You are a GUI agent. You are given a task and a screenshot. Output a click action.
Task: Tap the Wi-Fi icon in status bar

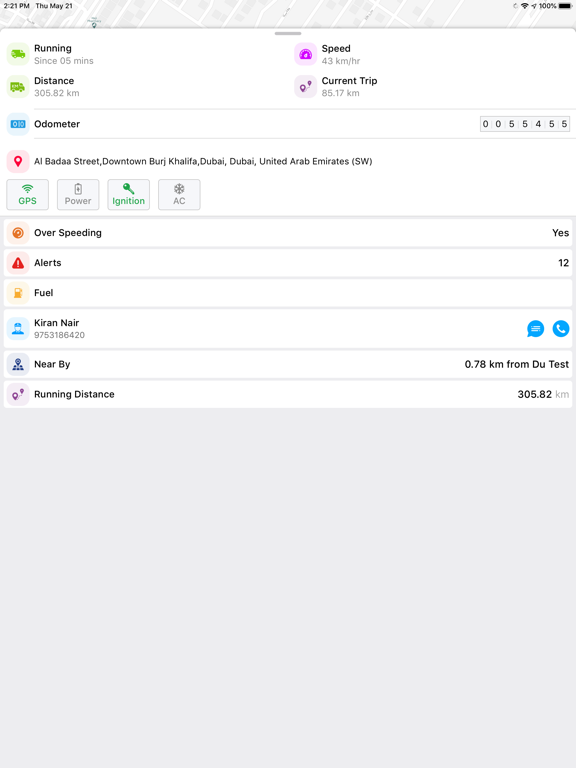point(525,6)
